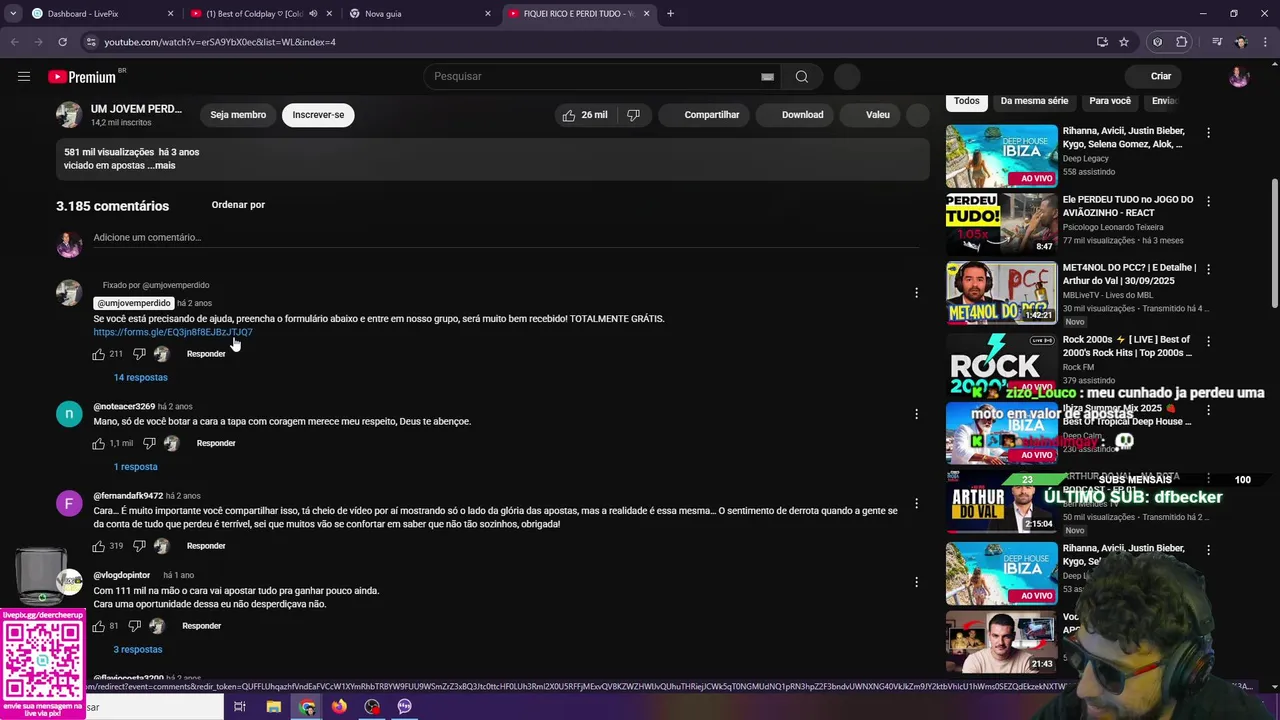The height and width of the screenshot is (720, 1280).
Task: Click the Download button
Action: [793, 115]
